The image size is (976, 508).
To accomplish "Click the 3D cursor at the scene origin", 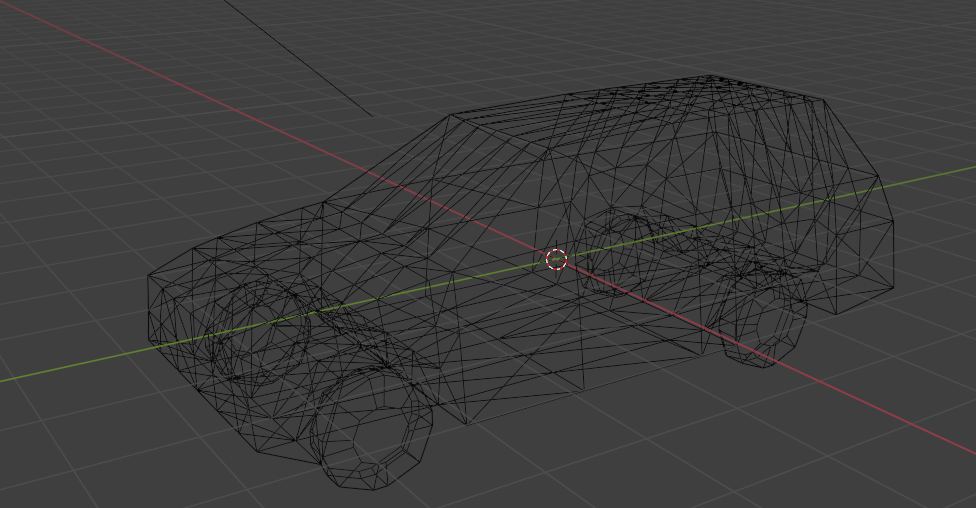I will click(557, 260).
